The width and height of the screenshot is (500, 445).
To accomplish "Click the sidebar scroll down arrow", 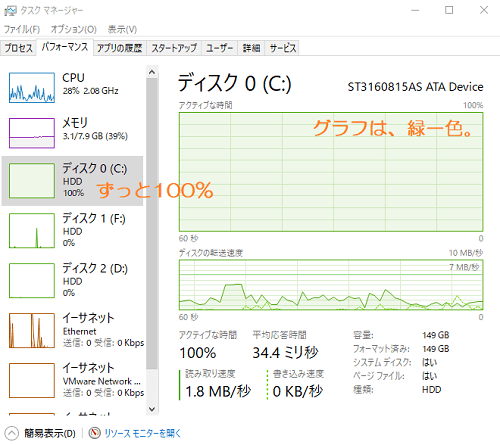I will pos(152,409).
